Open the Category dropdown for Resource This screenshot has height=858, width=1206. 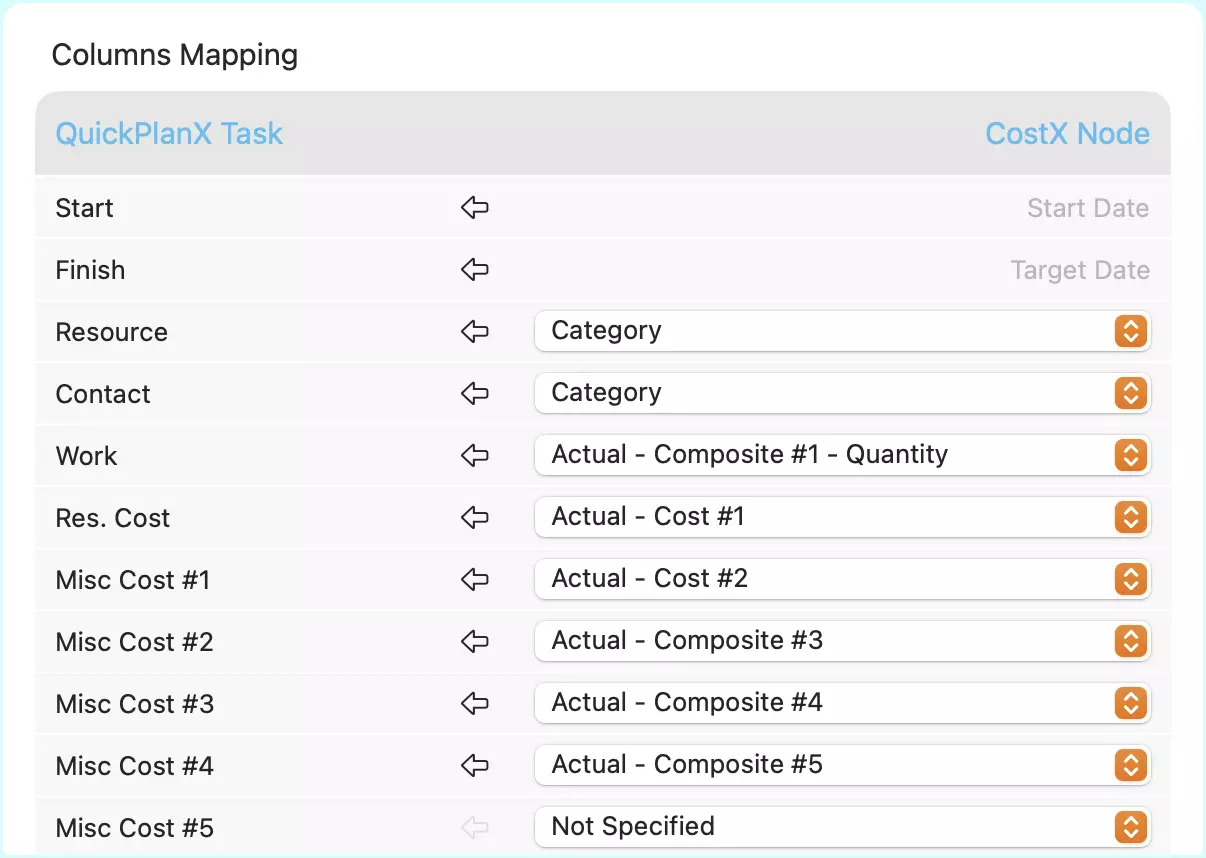click(843, 332)
